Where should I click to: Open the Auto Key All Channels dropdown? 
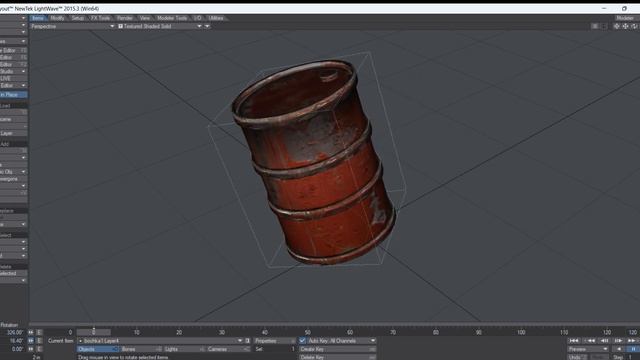(x=341, y=341)
